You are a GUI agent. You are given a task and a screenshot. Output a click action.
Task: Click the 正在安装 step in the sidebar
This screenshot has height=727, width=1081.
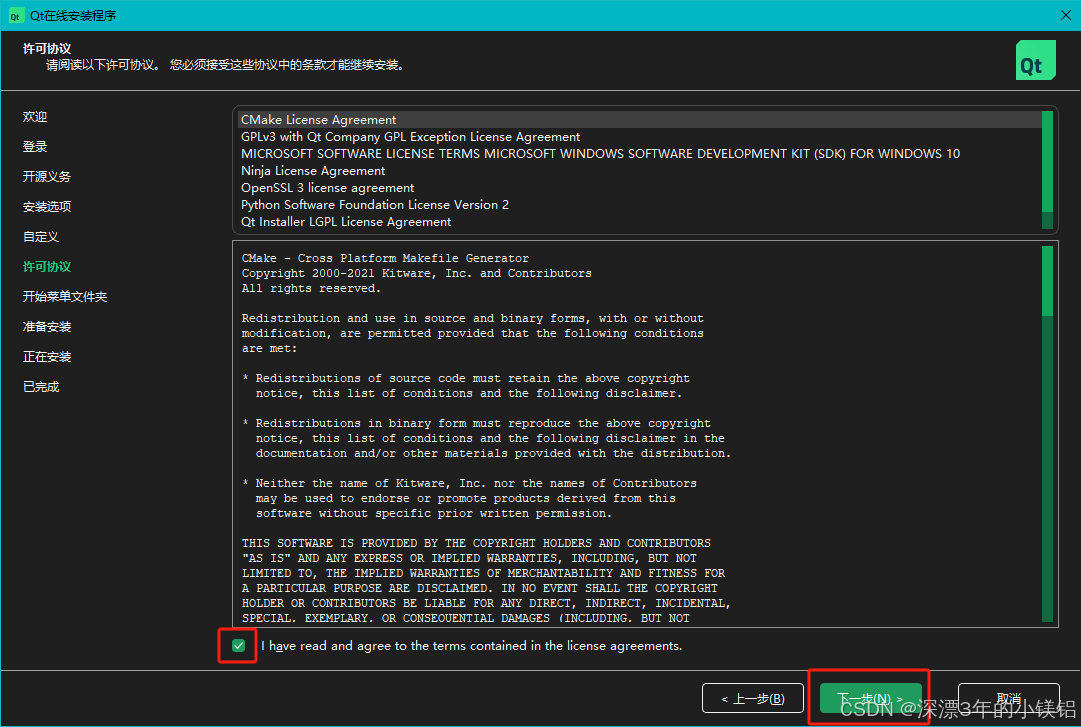pos(47,357)
